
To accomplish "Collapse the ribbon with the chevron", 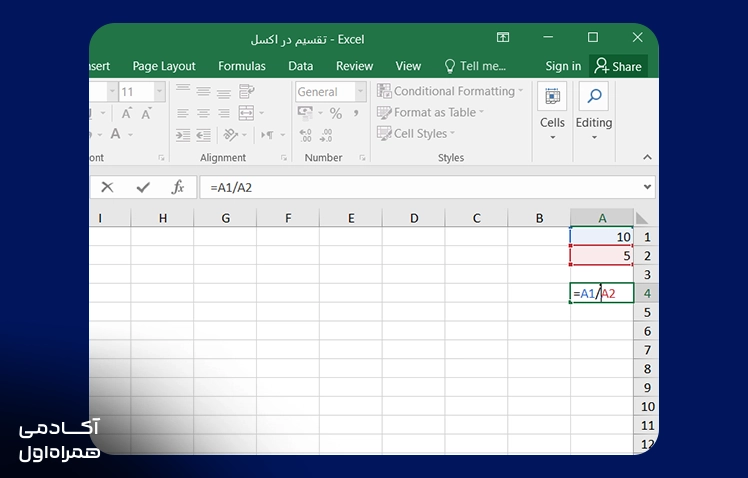I will click(x=647, y=157).
